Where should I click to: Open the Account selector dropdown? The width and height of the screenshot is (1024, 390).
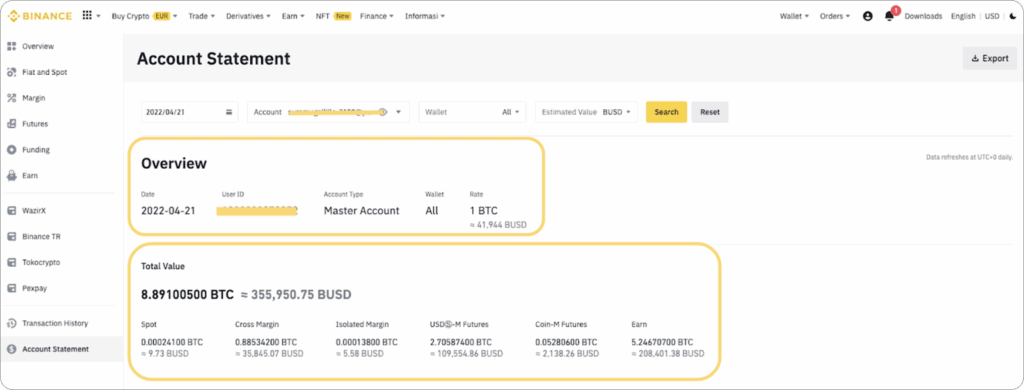(328, 112)
